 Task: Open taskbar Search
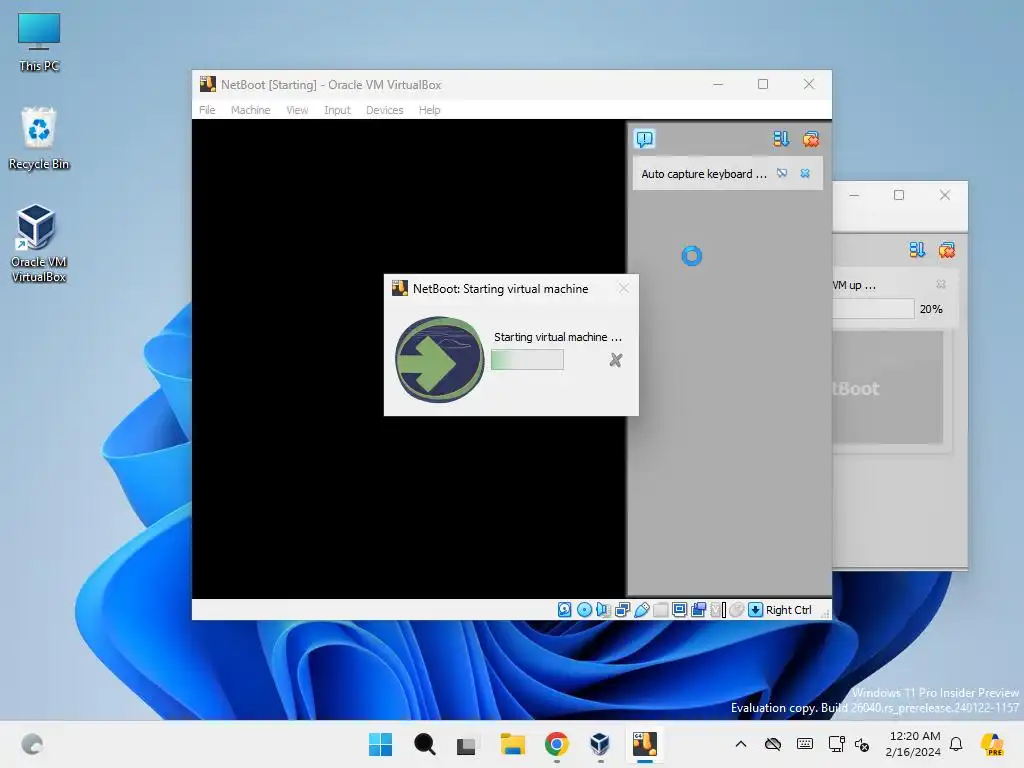pos(424,744)
